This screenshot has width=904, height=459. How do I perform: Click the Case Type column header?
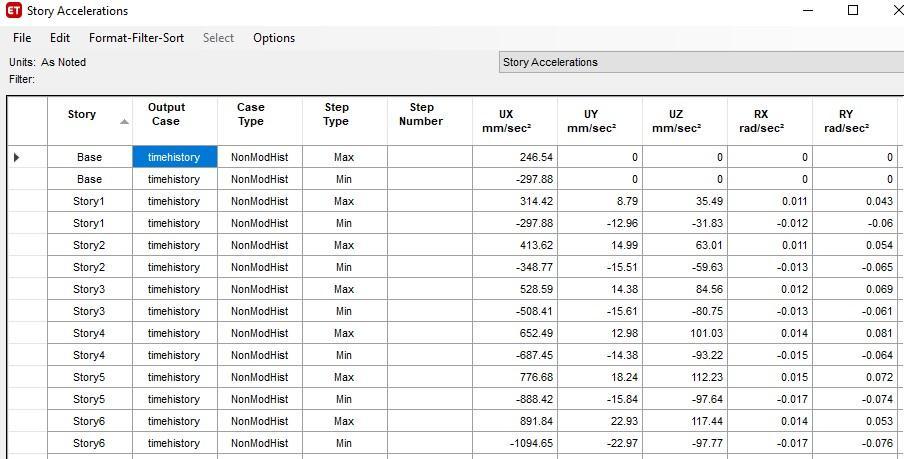(251, 114)
